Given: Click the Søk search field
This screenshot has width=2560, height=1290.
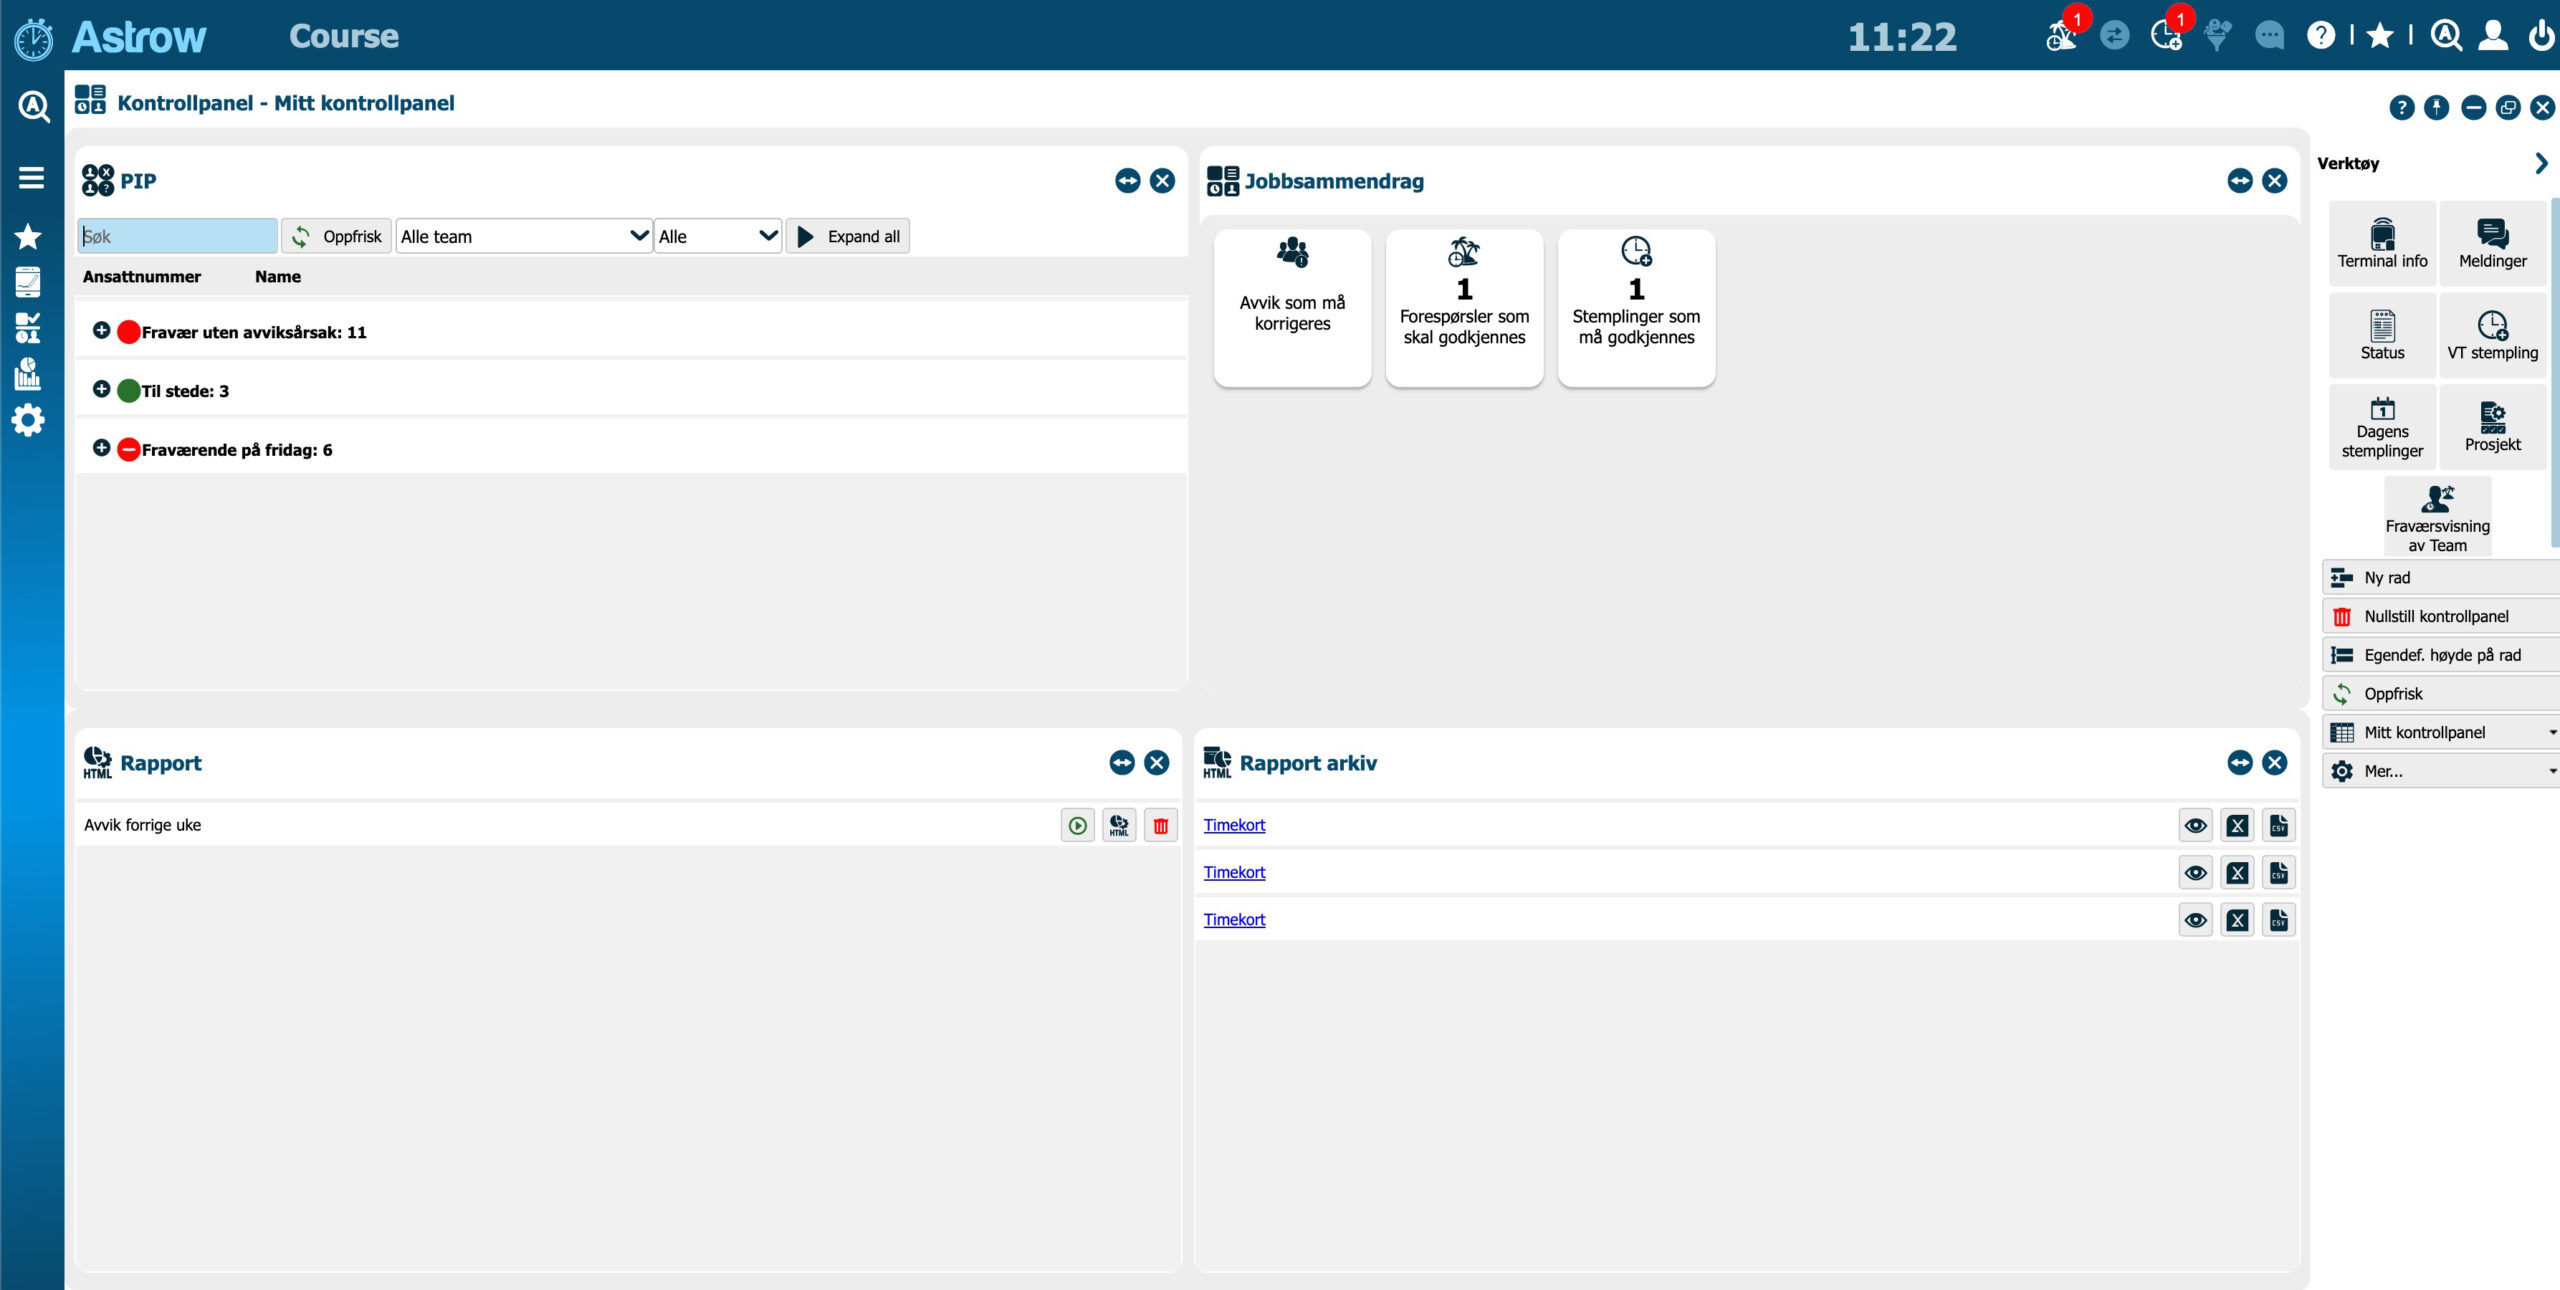Looking at the screenshot, I should point(177,236).
